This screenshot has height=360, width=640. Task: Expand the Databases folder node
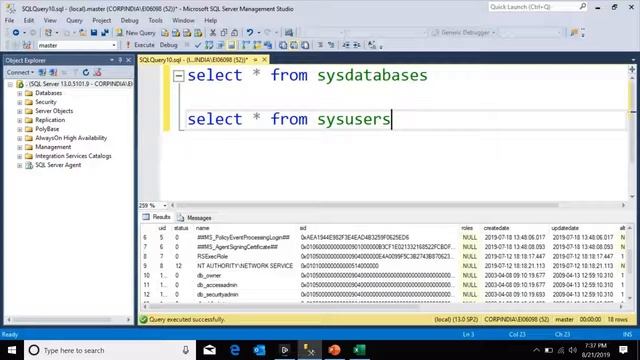20,93
